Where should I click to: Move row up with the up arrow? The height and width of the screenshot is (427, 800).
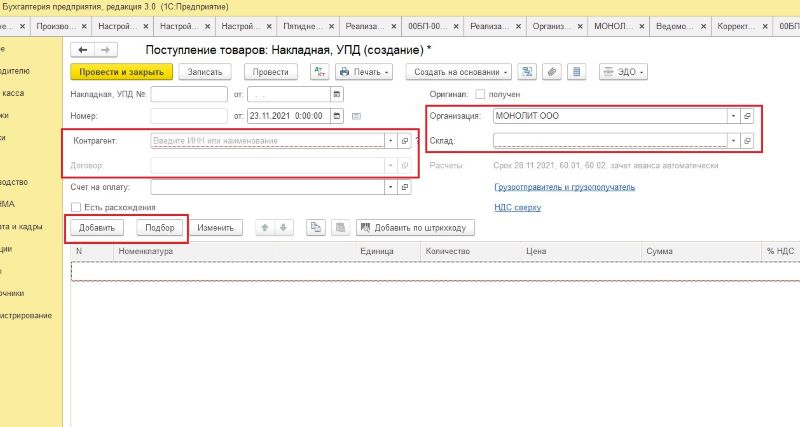pyautogui.click(x=265, y=228)
